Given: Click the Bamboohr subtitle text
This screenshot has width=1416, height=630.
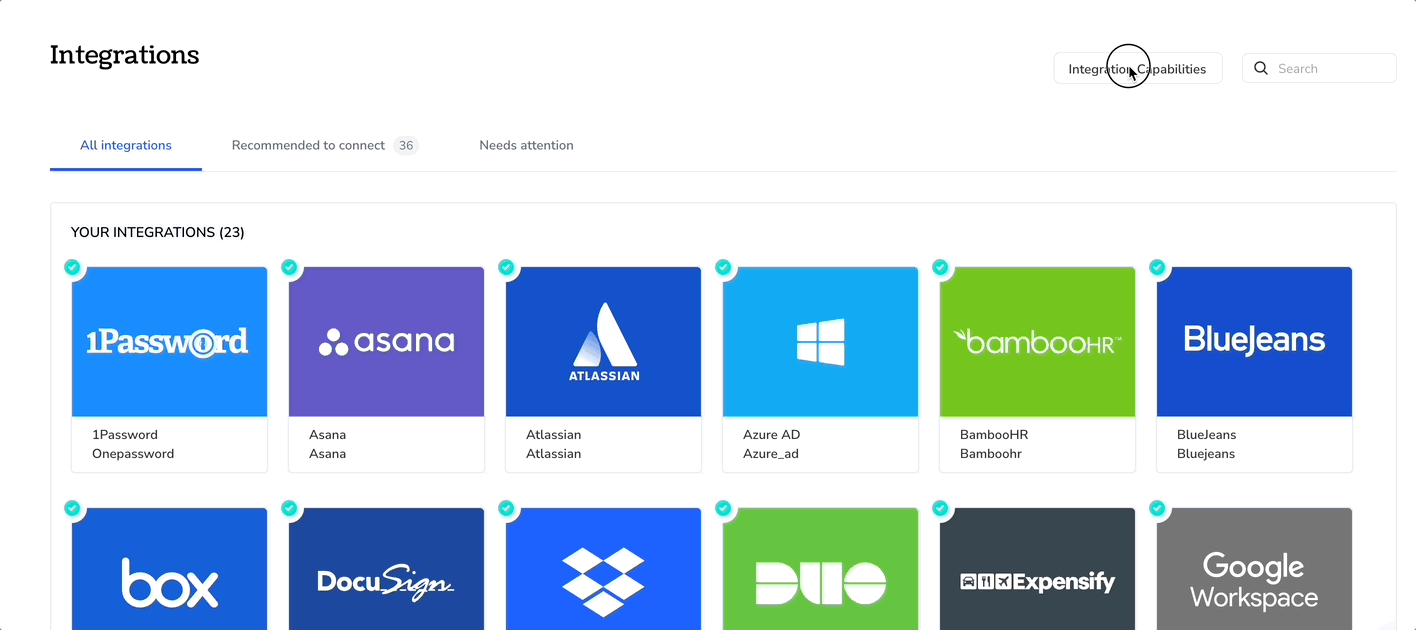Looking at the screenshot, I should 991,454.
